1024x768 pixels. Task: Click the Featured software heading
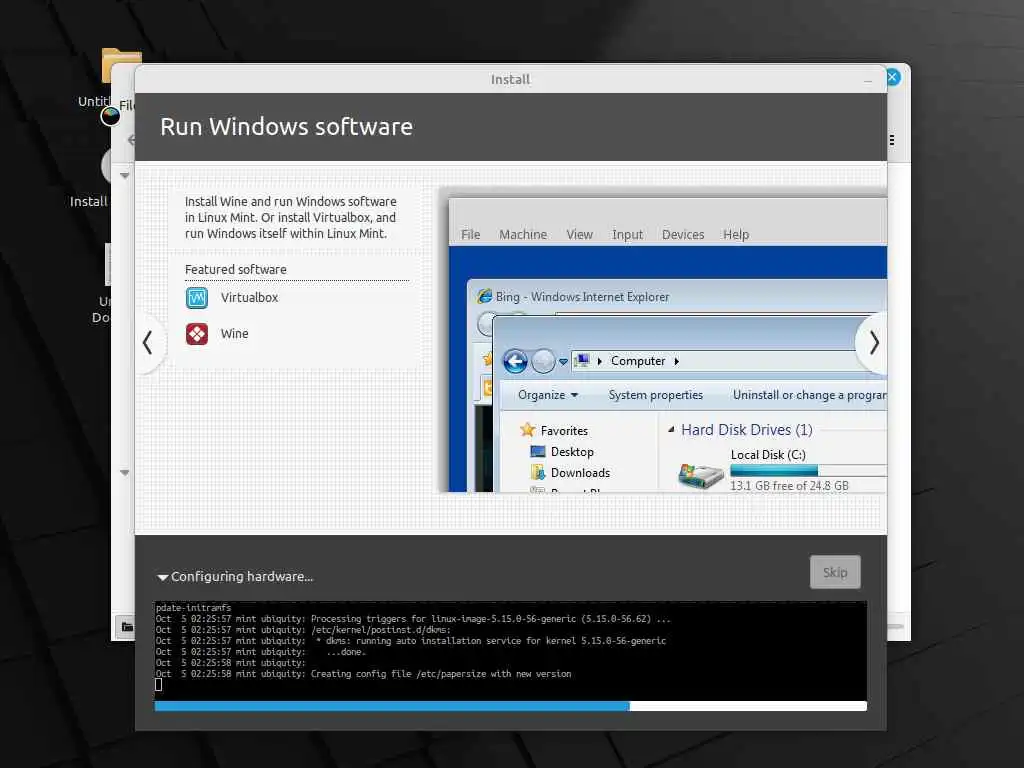pos(236,270)
